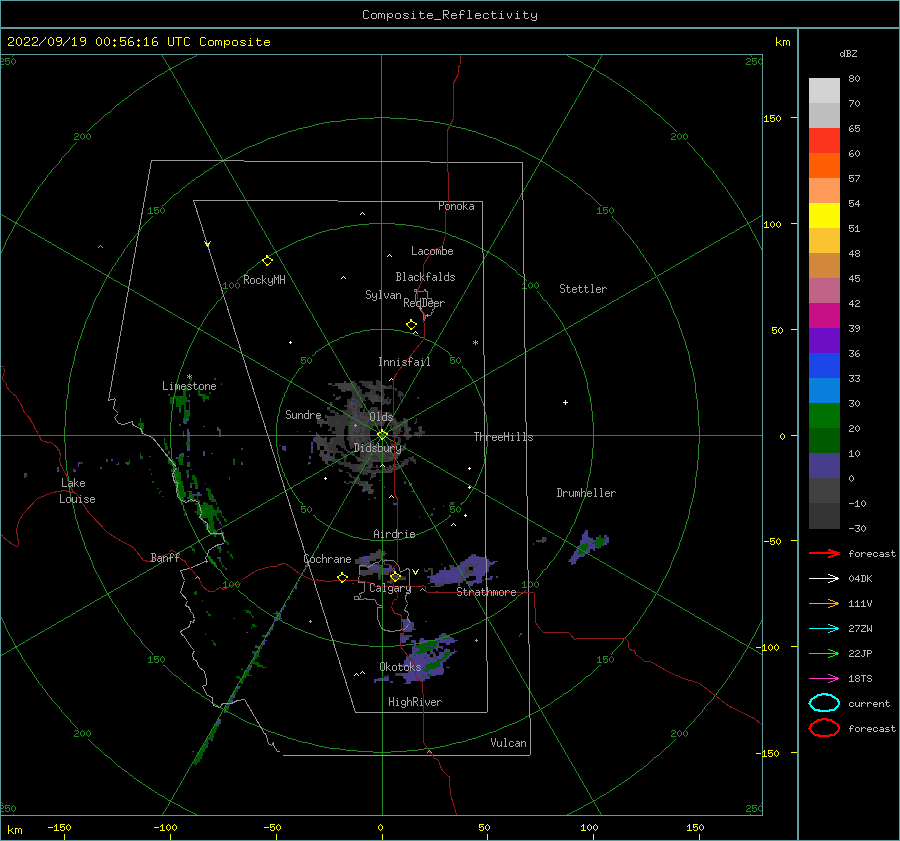Click the Lake Louise label

tap(77, 491)
